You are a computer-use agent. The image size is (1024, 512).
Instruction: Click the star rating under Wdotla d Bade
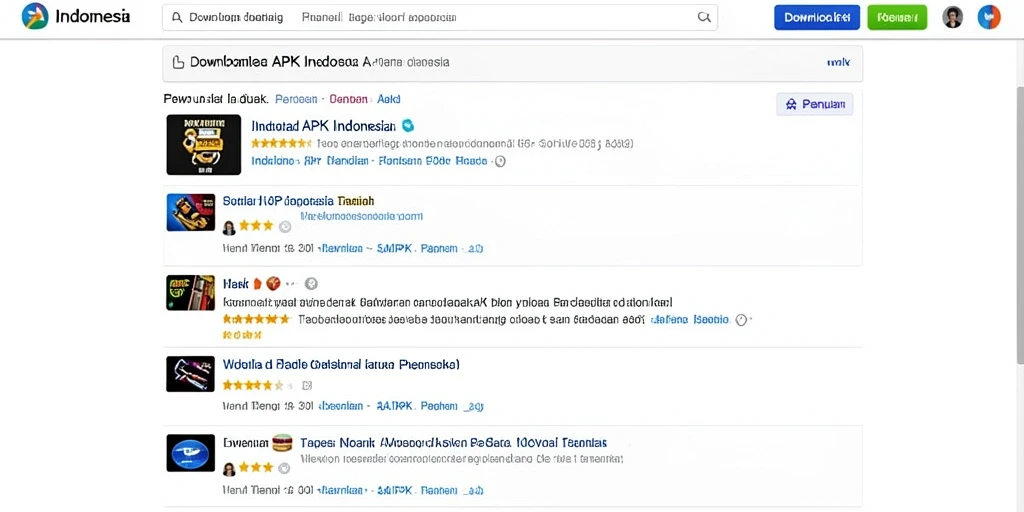(x=259, y=385)
